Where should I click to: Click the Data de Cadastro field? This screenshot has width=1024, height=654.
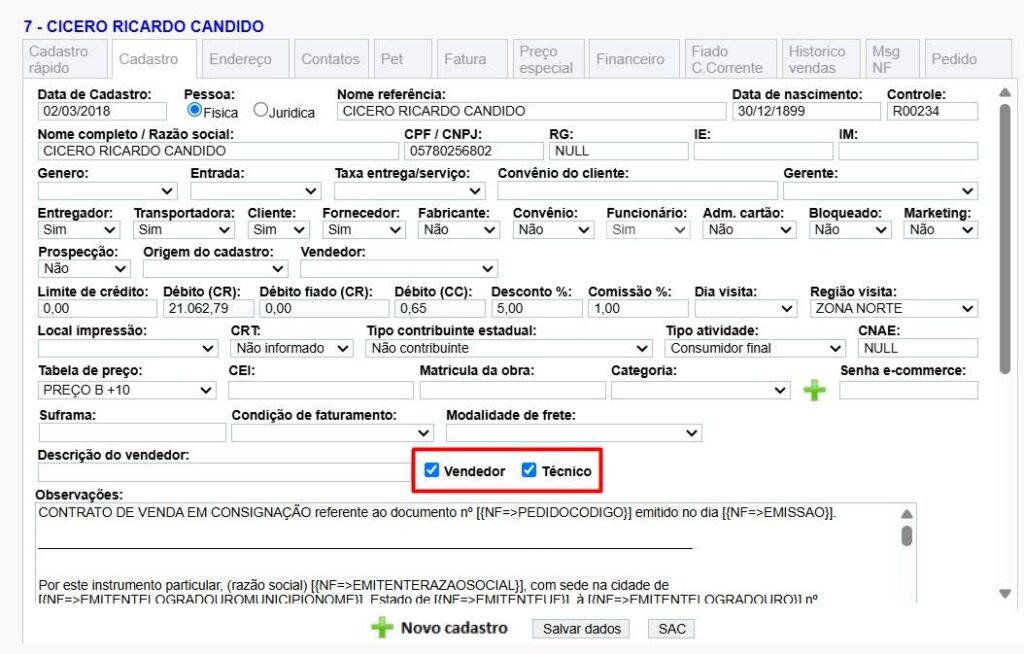coord(102,111)
